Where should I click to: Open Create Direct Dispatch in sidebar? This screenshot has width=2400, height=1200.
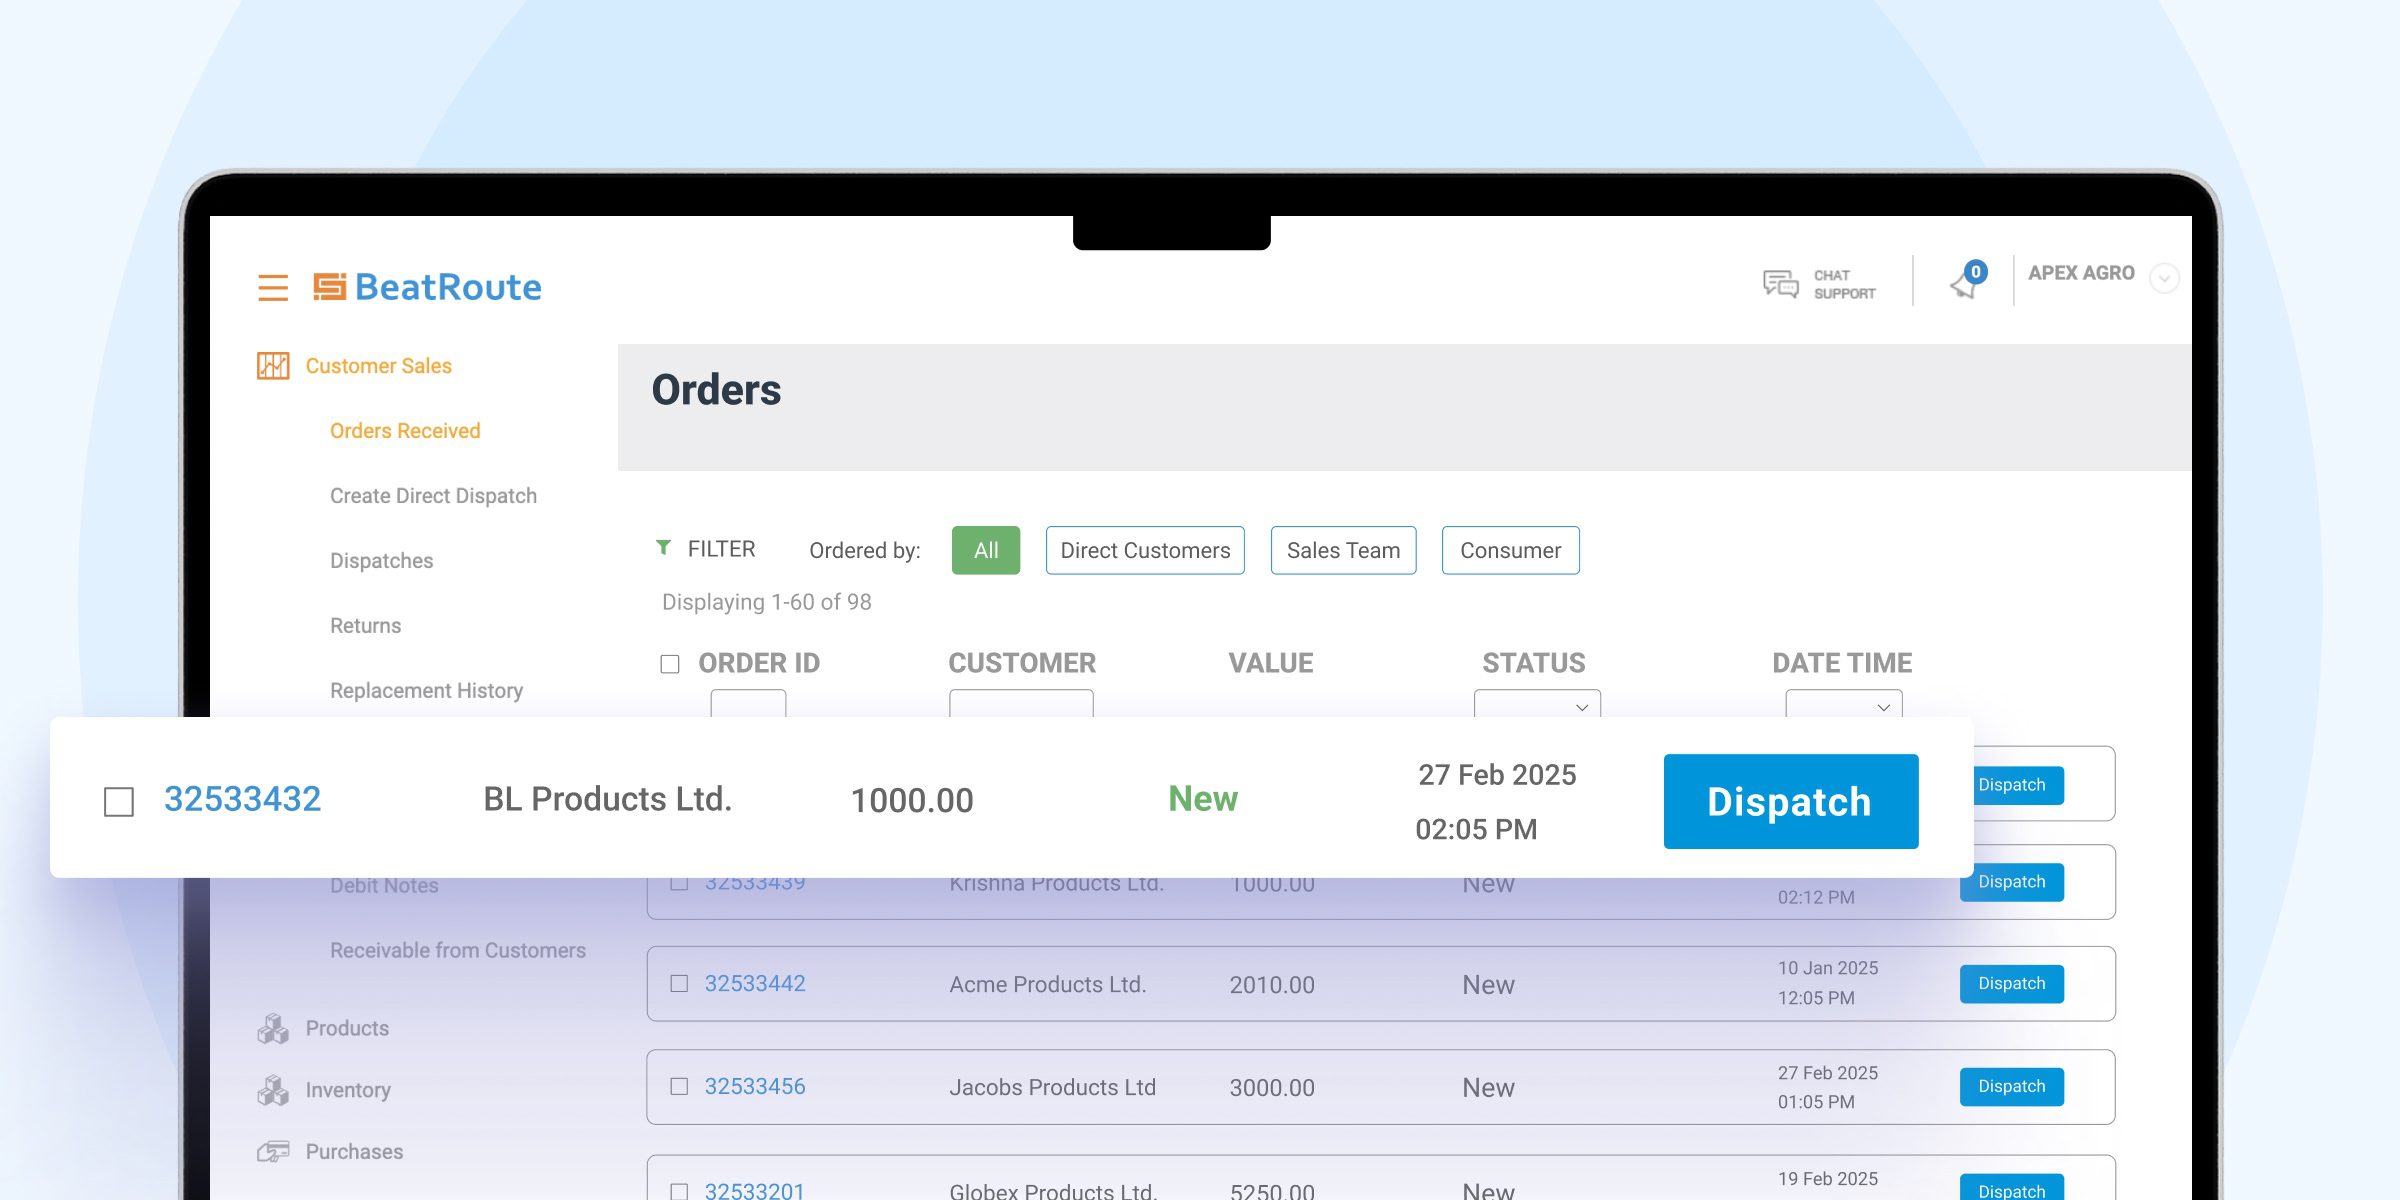pyautogui.click(x=433, y=496)
